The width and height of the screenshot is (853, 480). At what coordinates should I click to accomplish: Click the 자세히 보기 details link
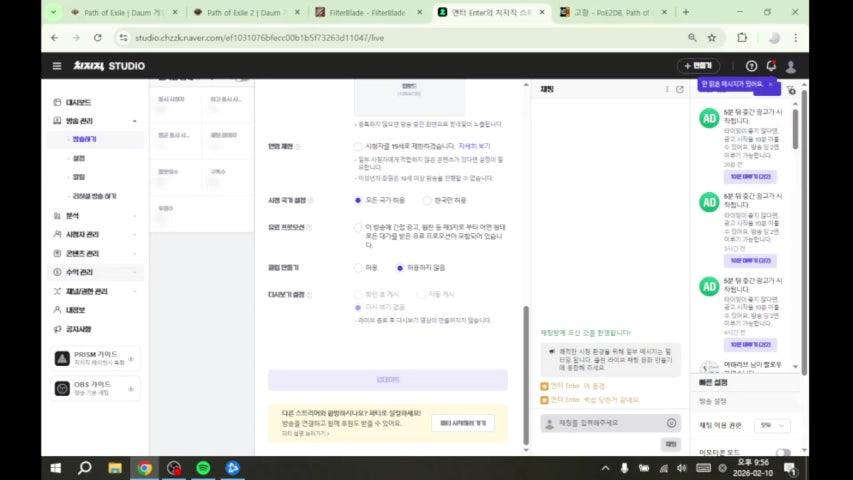(x=474, y=146)
